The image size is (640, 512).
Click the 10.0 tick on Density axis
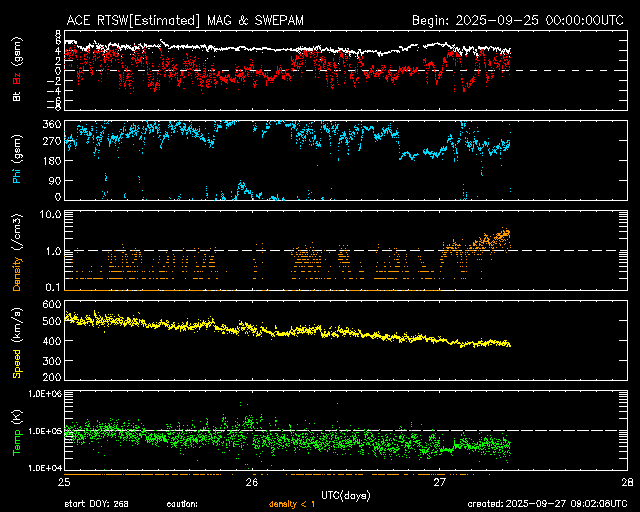(49, 214)
